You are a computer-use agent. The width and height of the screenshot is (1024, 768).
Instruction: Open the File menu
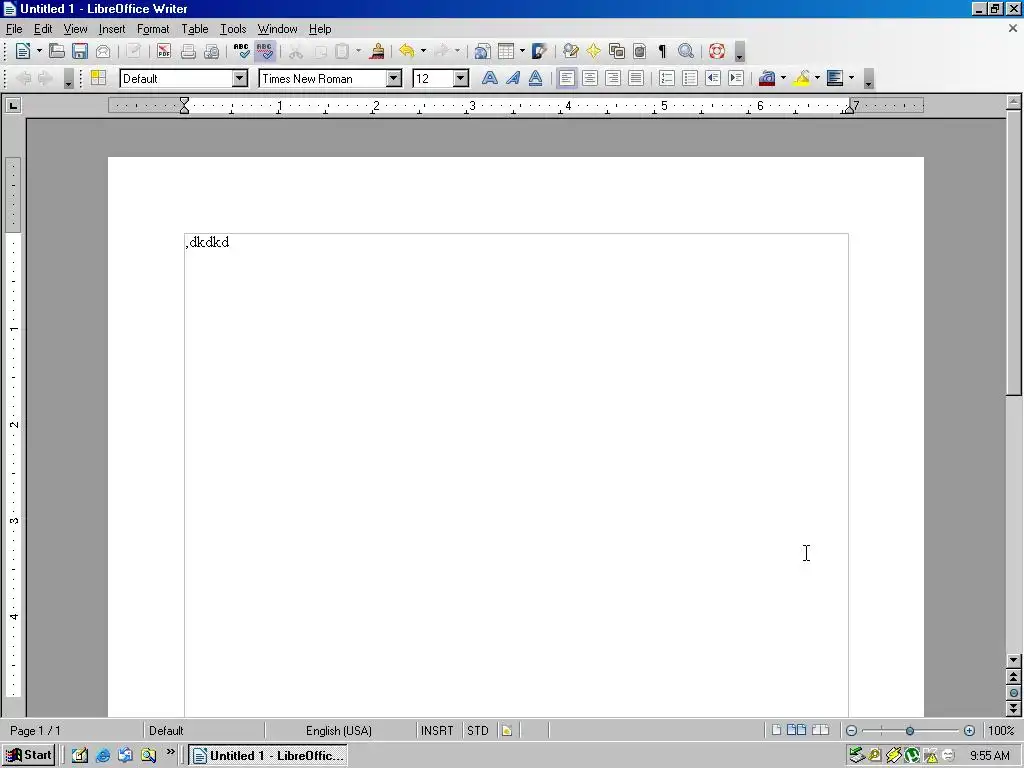click(x=14, y=29)
